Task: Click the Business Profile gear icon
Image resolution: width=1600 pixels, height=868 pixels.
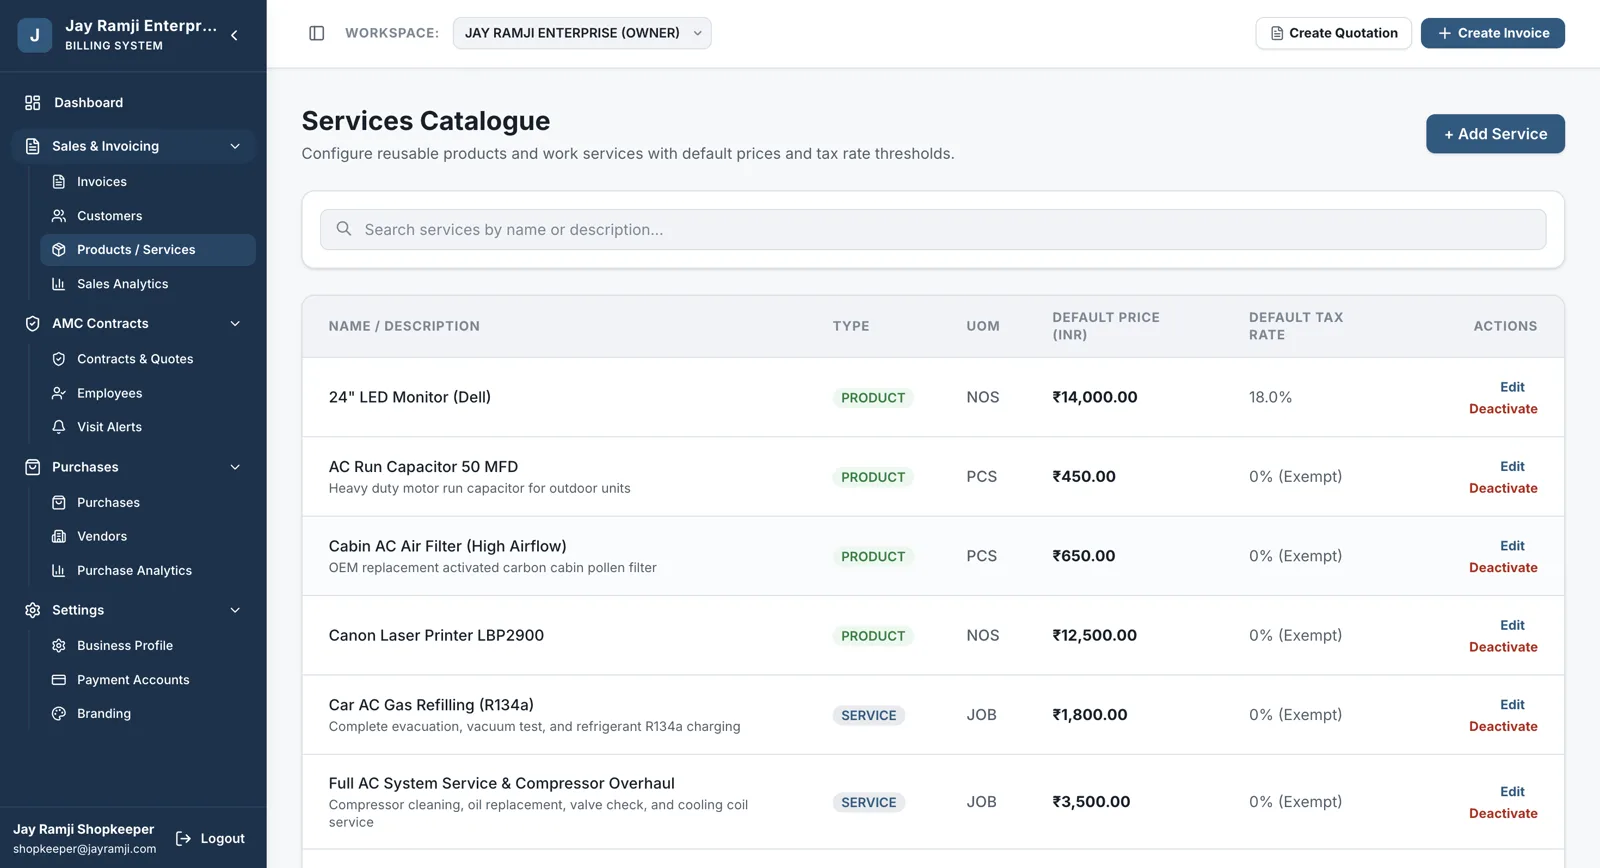Action: 59,646
